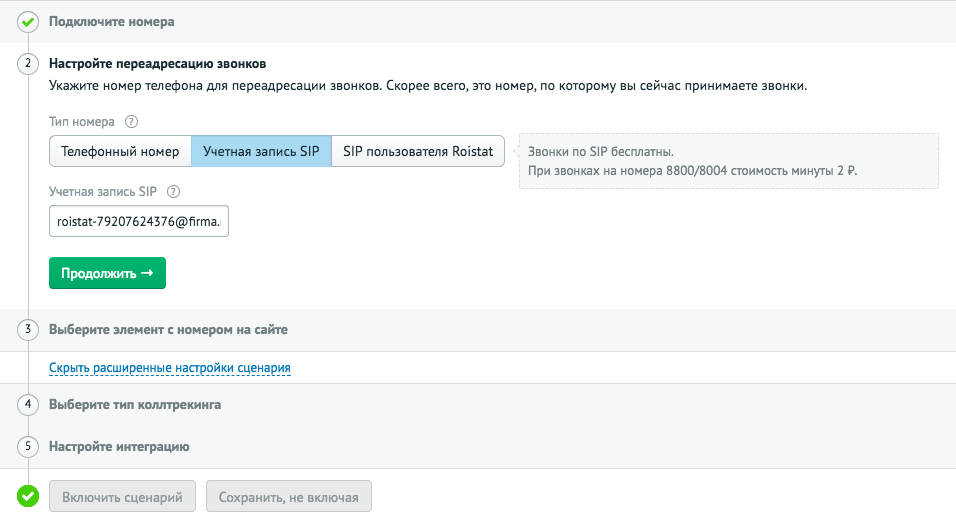
Task: Open help icon next to Тип номера
Action: coord(131,121)
